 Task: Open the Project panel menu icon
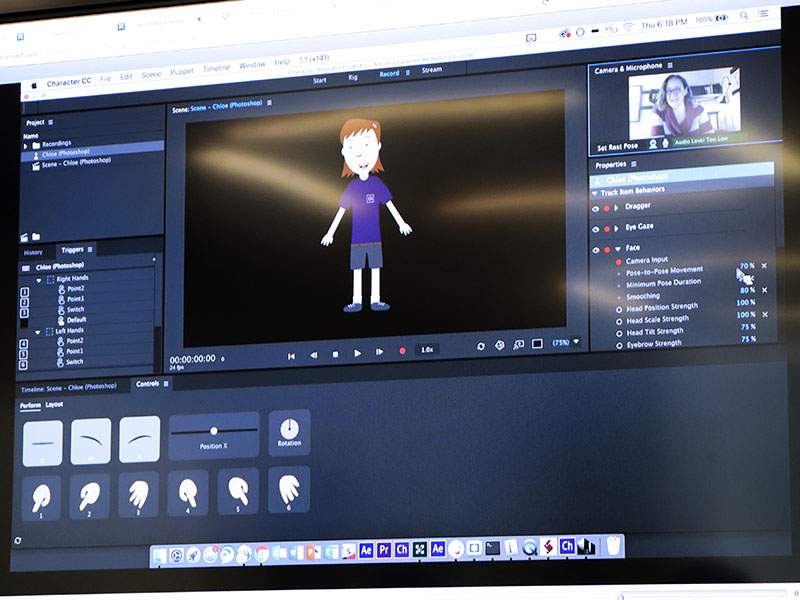point(51,122)
